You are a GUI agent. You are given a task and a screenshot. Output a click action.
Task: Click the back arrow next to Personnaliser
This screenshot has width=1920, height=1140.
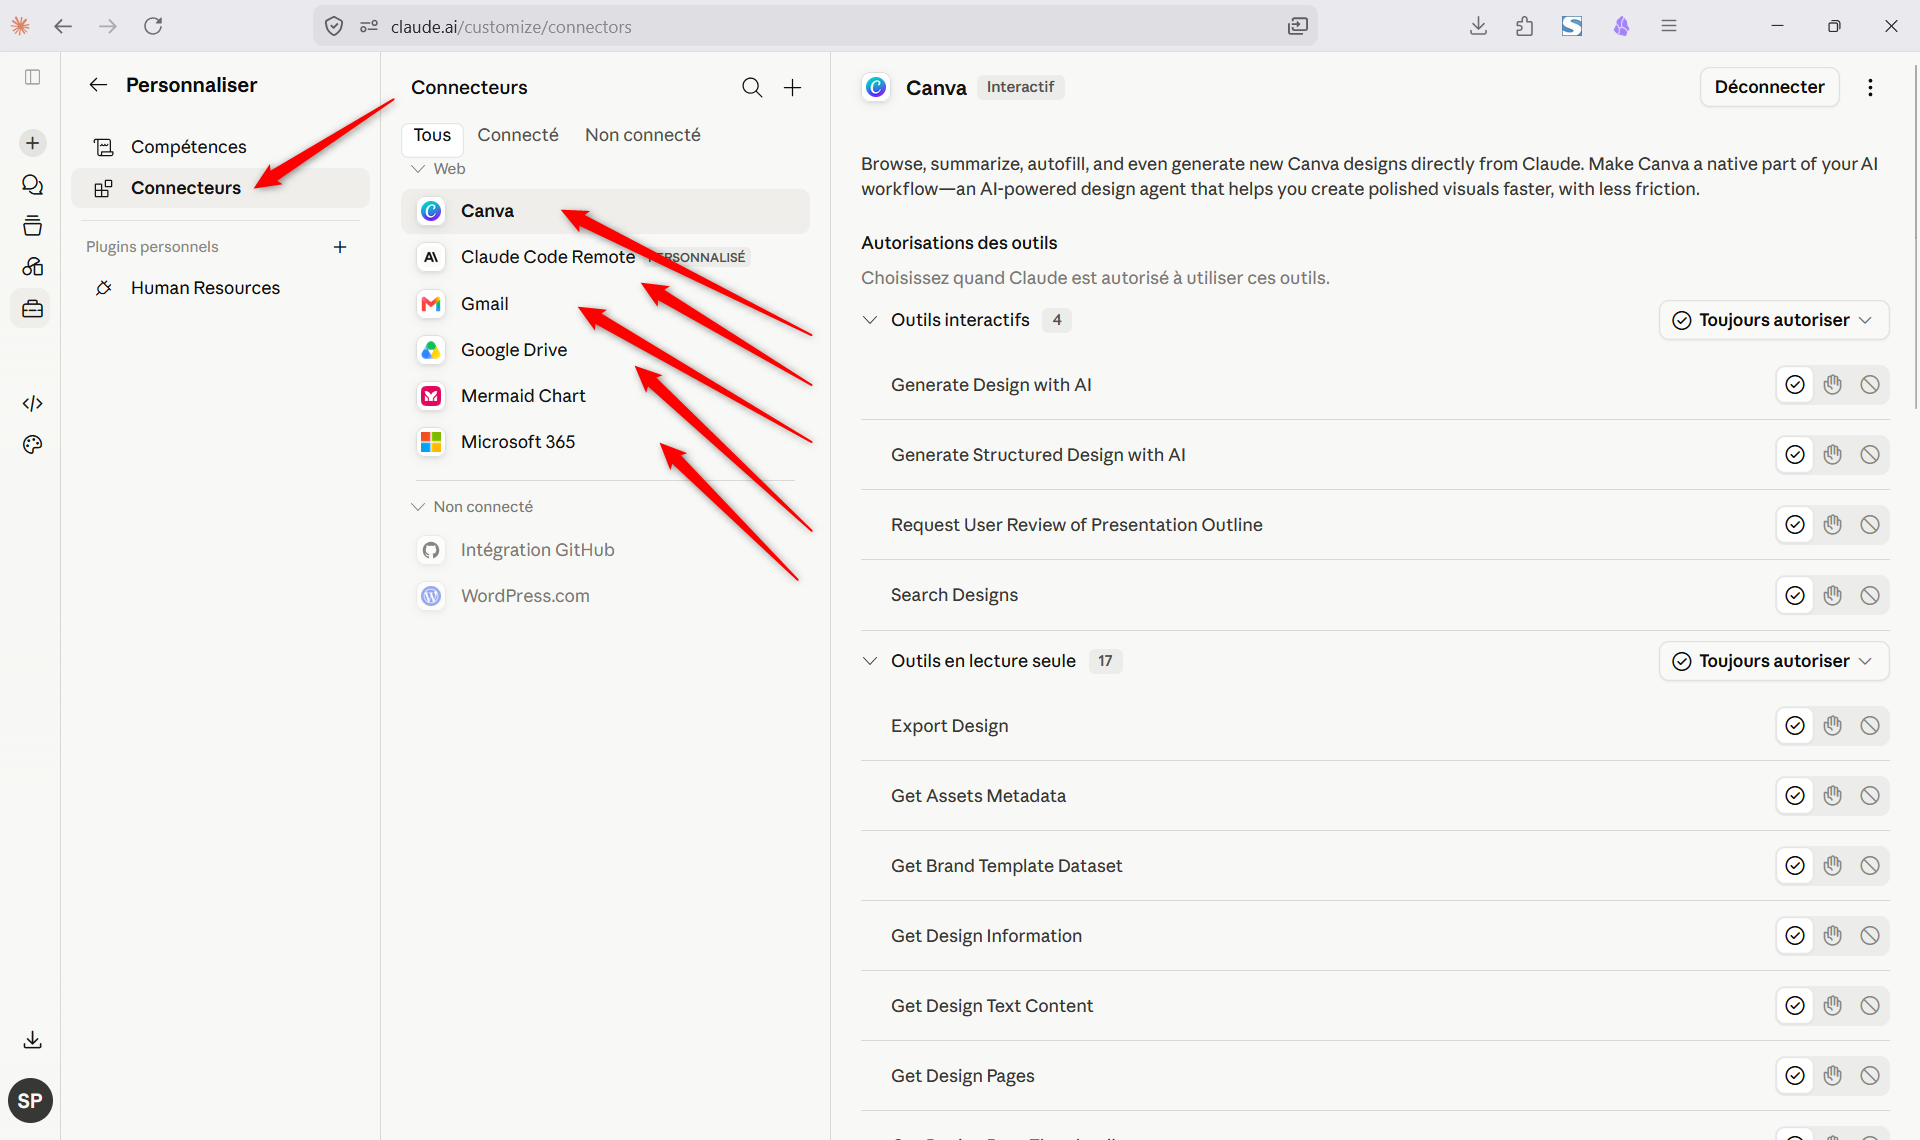[98, 85]
